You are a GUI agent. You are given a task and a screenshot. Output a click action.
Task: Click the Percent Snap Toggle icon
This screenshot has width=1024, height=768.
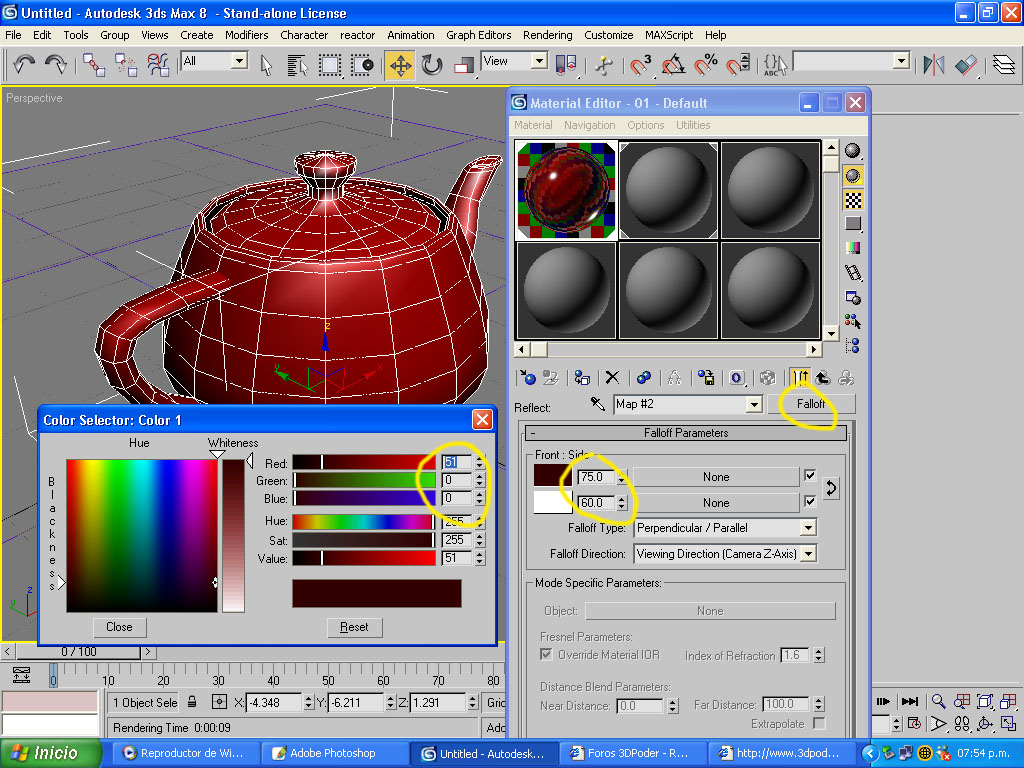coord(705,65)
